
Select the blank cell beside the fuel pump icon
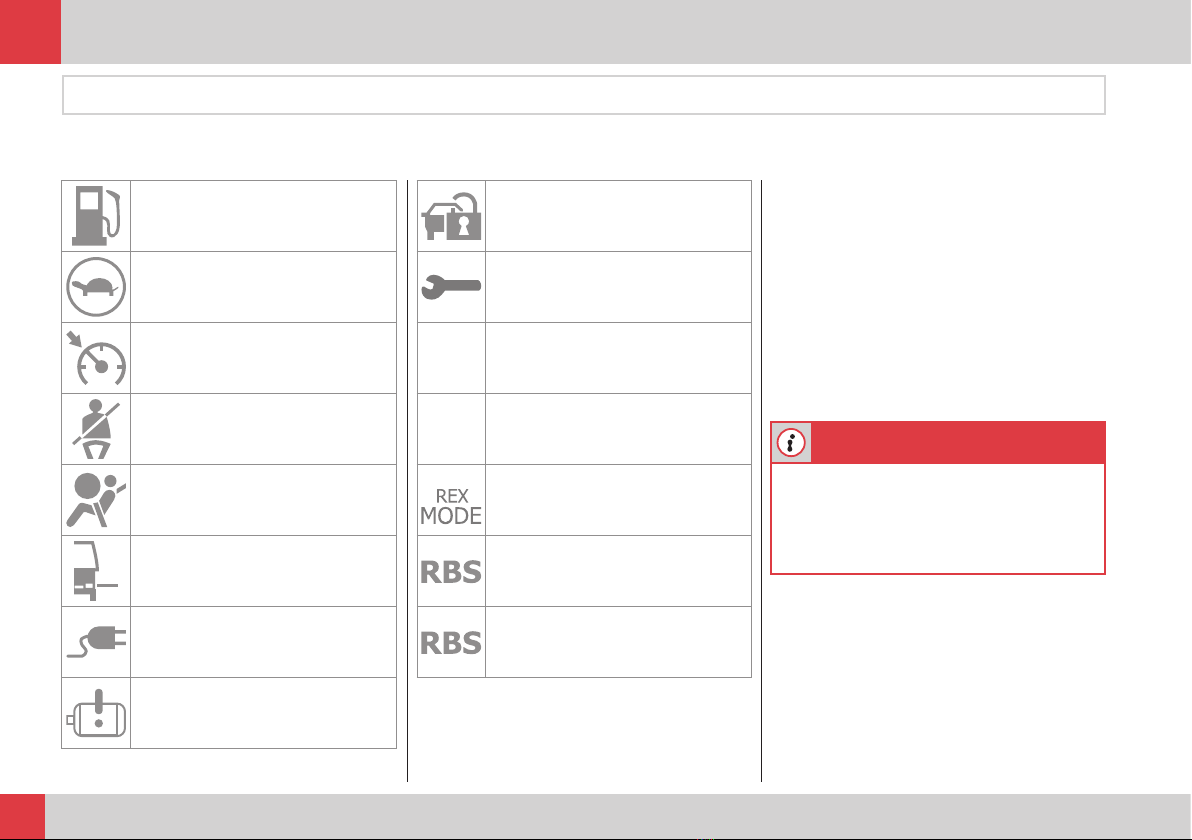point(264,216)
